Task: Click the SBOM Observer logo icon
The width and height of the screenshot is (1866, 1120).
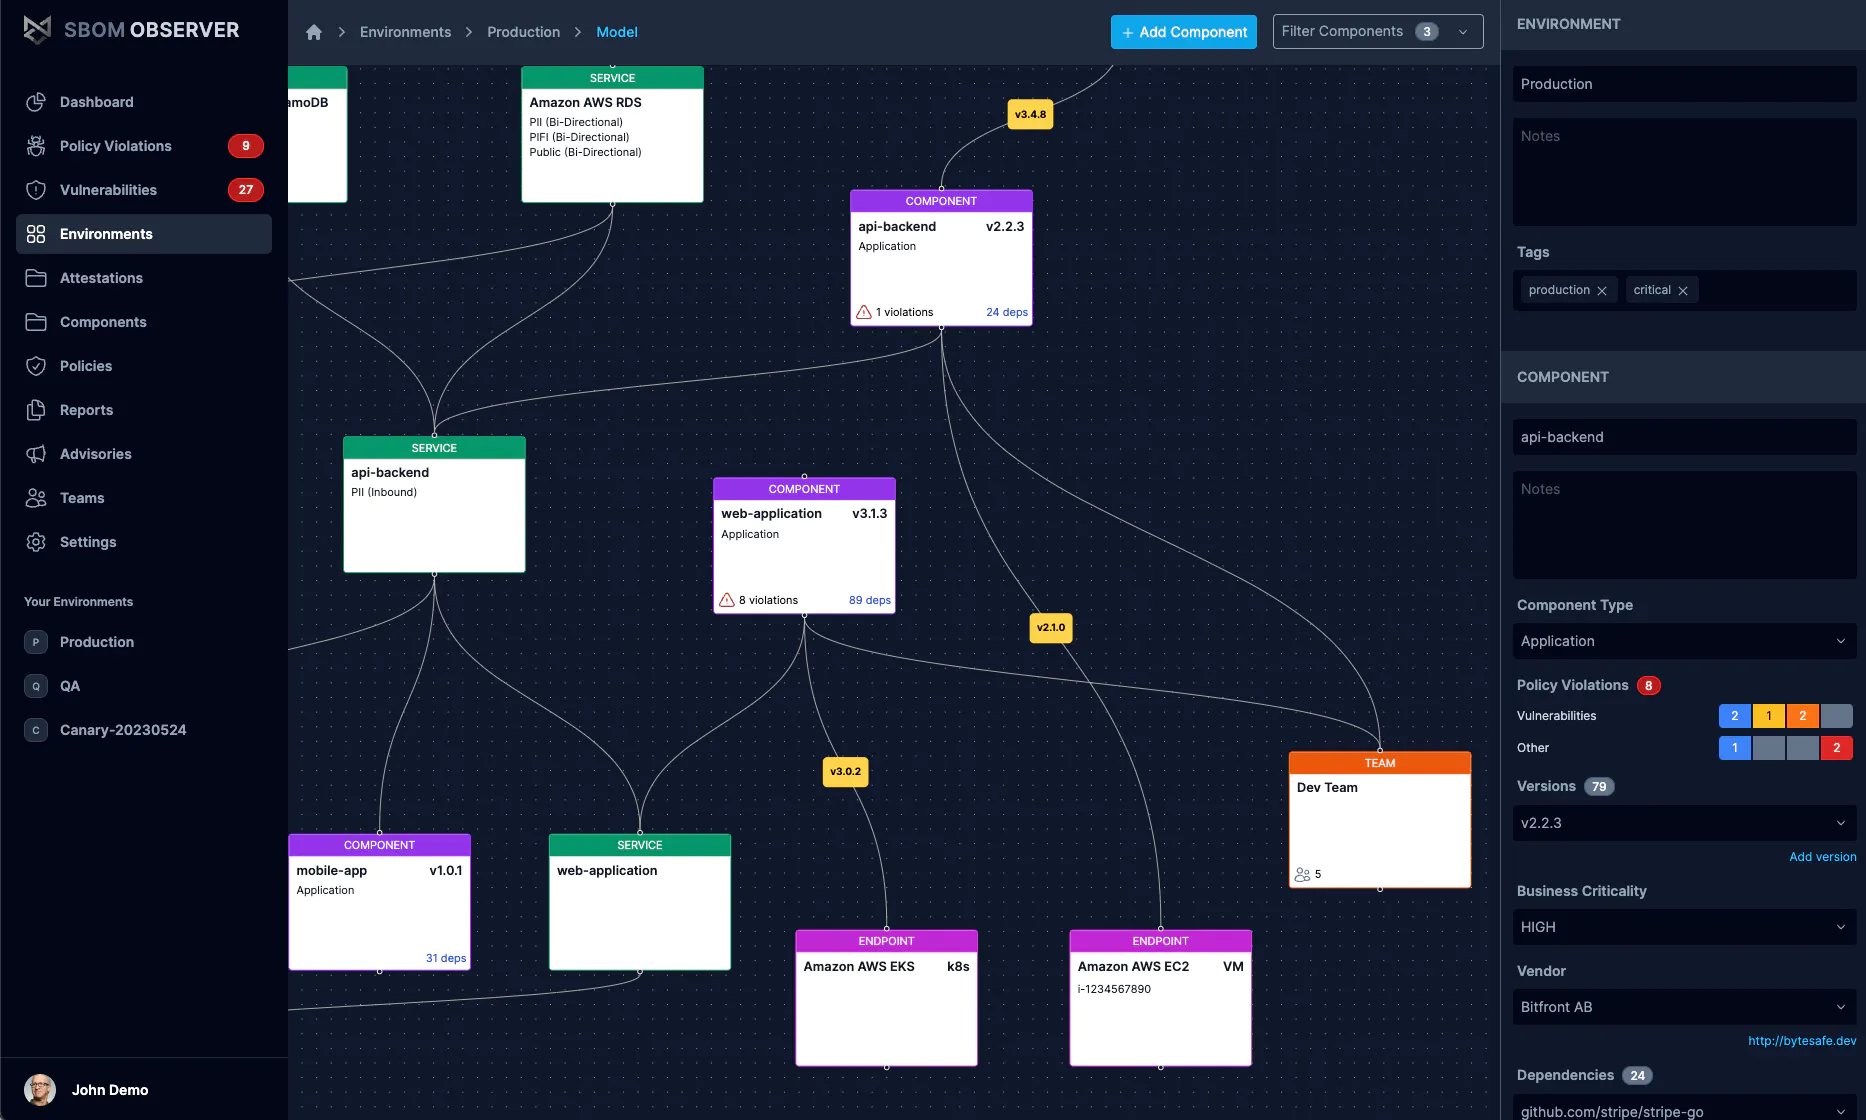Action: coord(37,30)
